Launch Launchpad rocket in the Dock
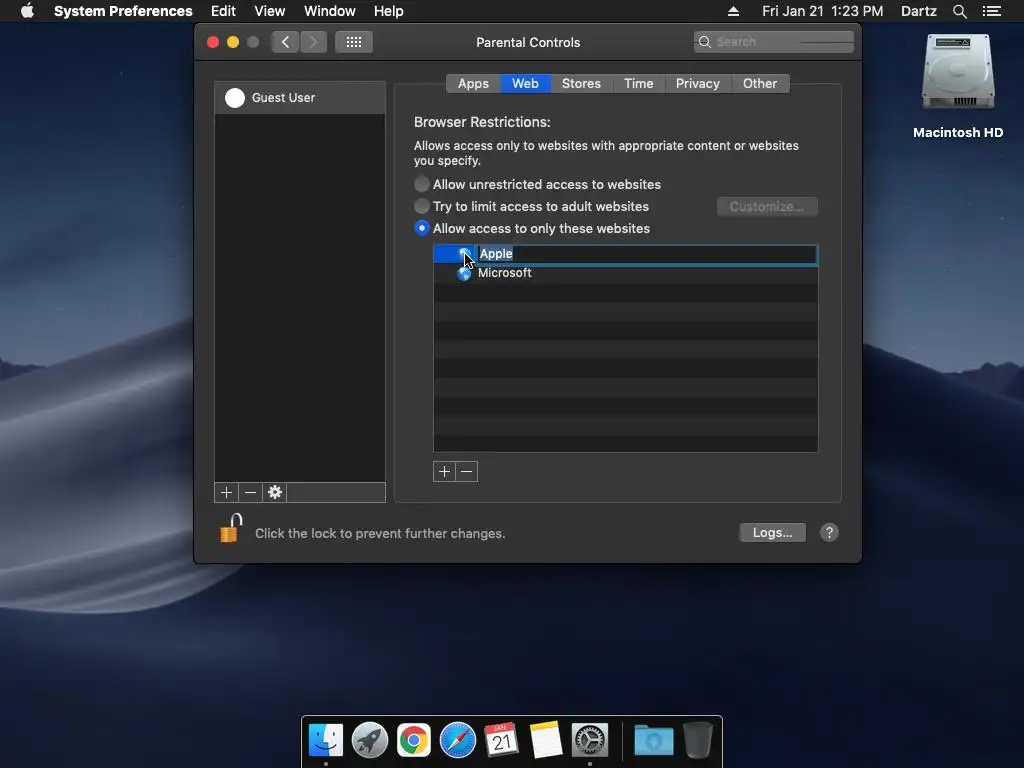This screenshot has width=1024, height=768. [370, 740]
